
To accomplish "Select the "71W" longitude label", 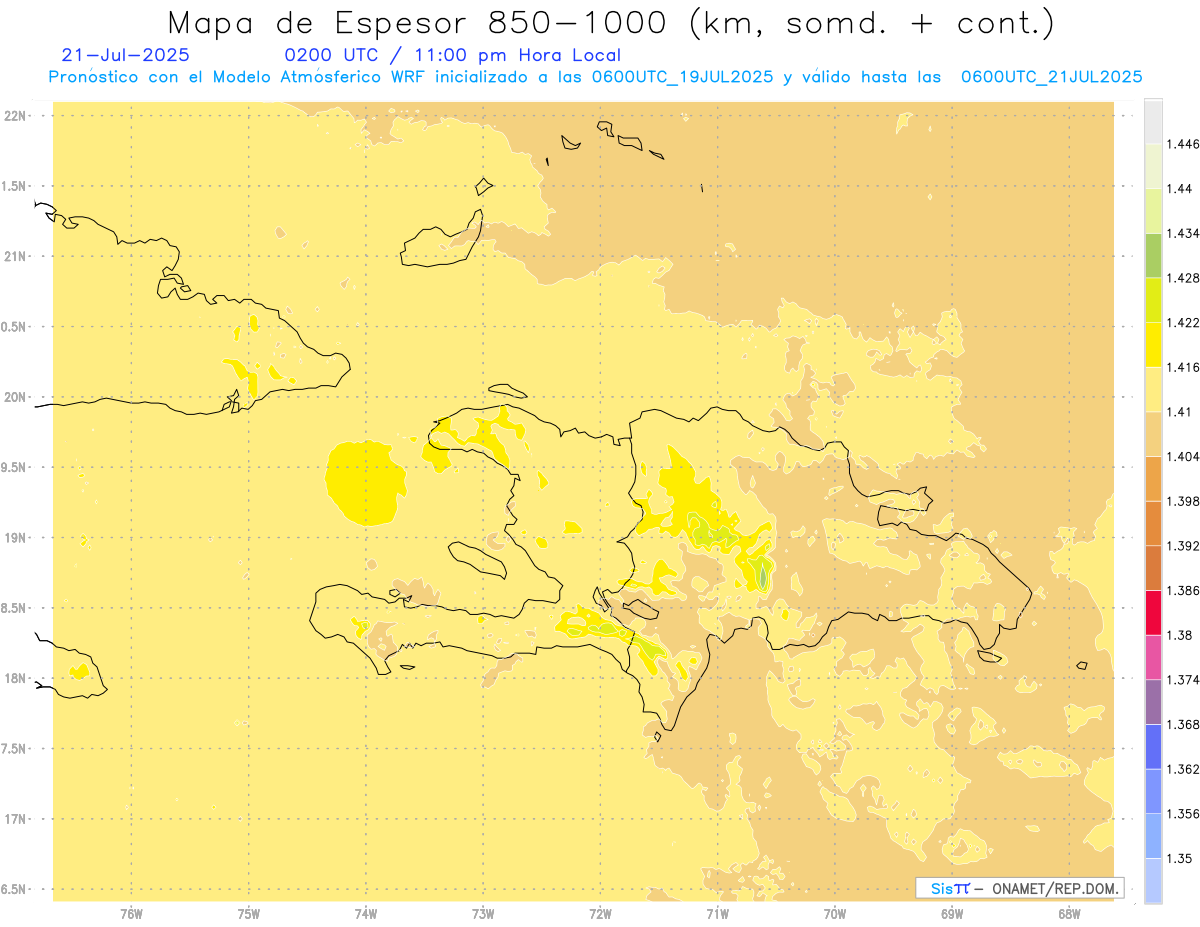I will click(x=717, y=914).
